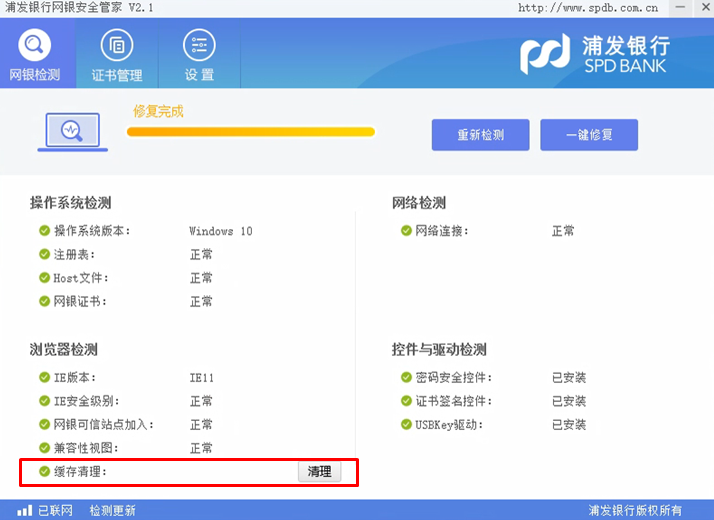
Task: Click the IE11 value text
Action: pos(202,378)
